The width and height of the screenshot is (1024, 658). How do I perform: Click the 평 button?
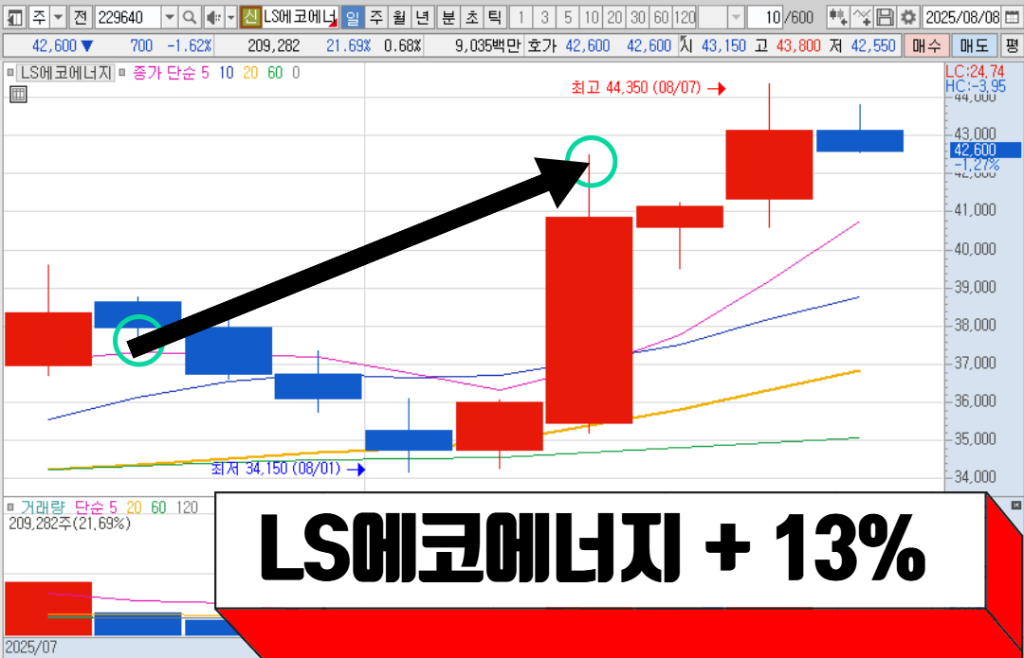(x=1012, y=46)
